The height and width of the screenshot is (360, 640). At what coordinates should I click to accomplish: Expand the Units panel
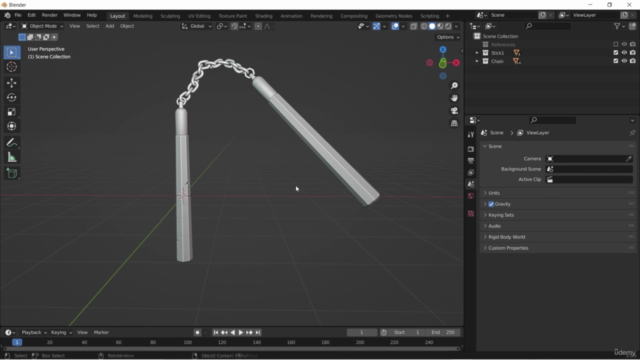pyautogui.click(x=558, y=193)
